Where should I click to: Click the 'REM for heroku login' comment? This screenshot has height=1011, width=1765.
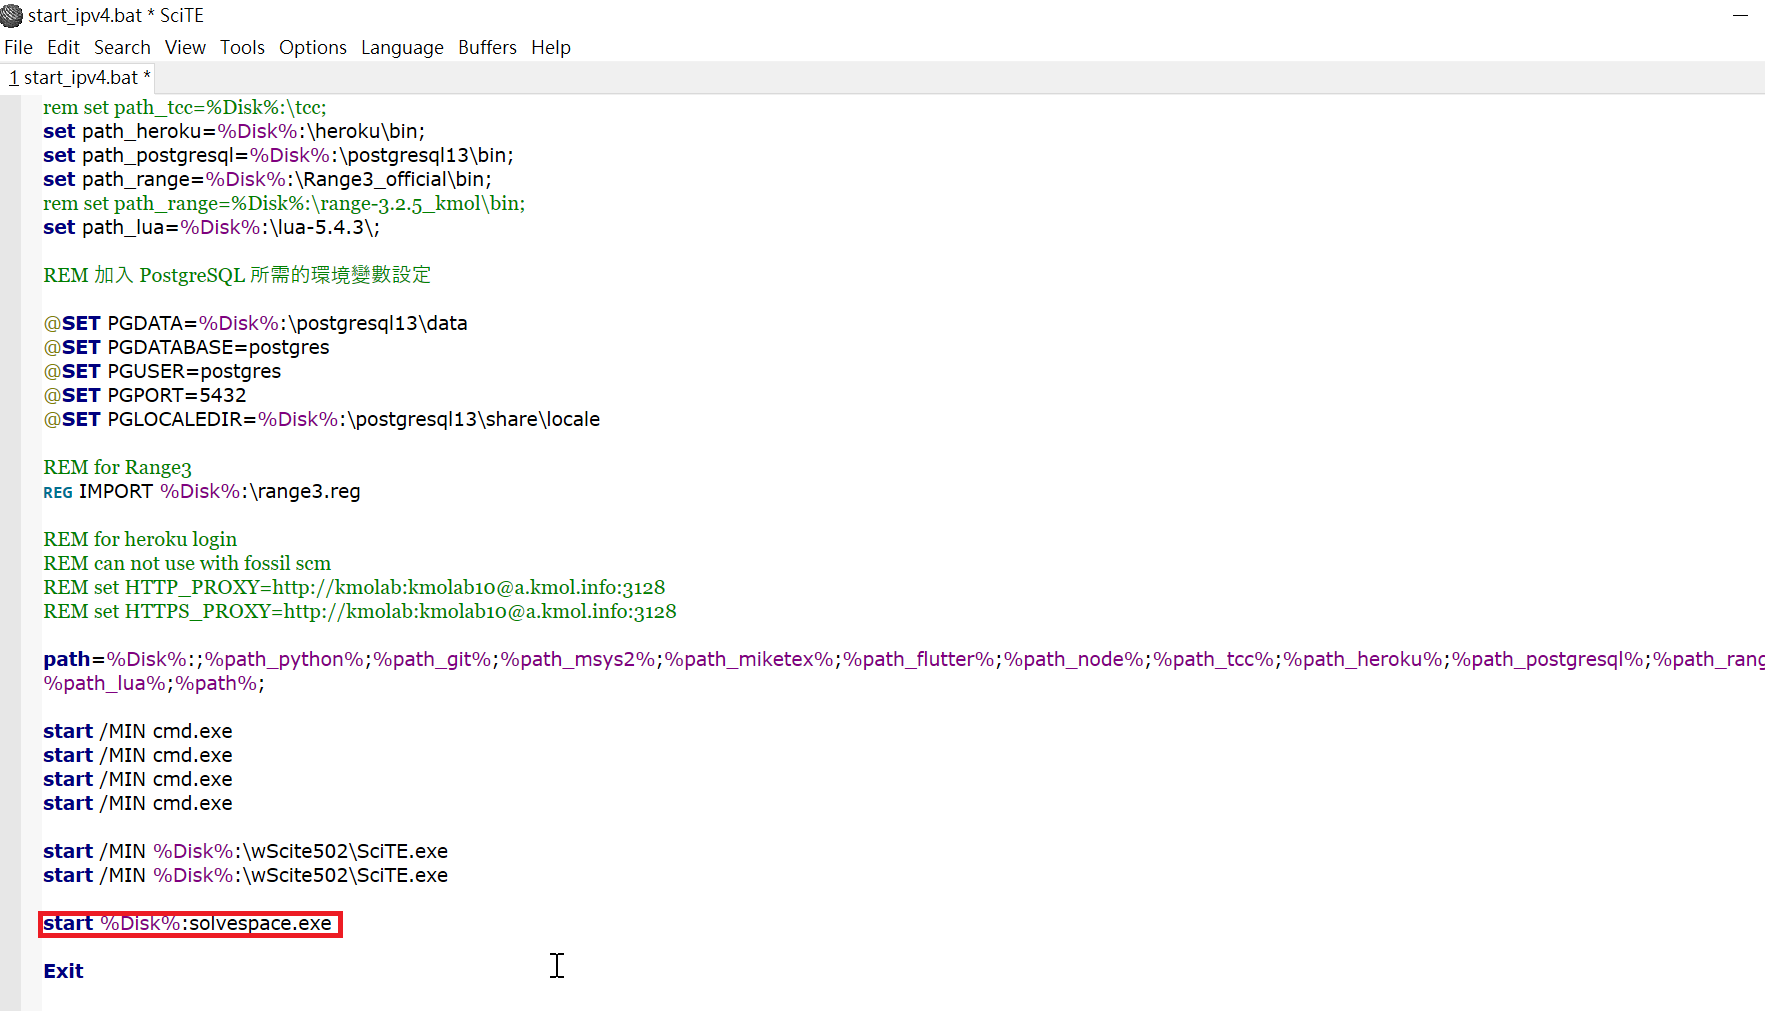point(140,539)
